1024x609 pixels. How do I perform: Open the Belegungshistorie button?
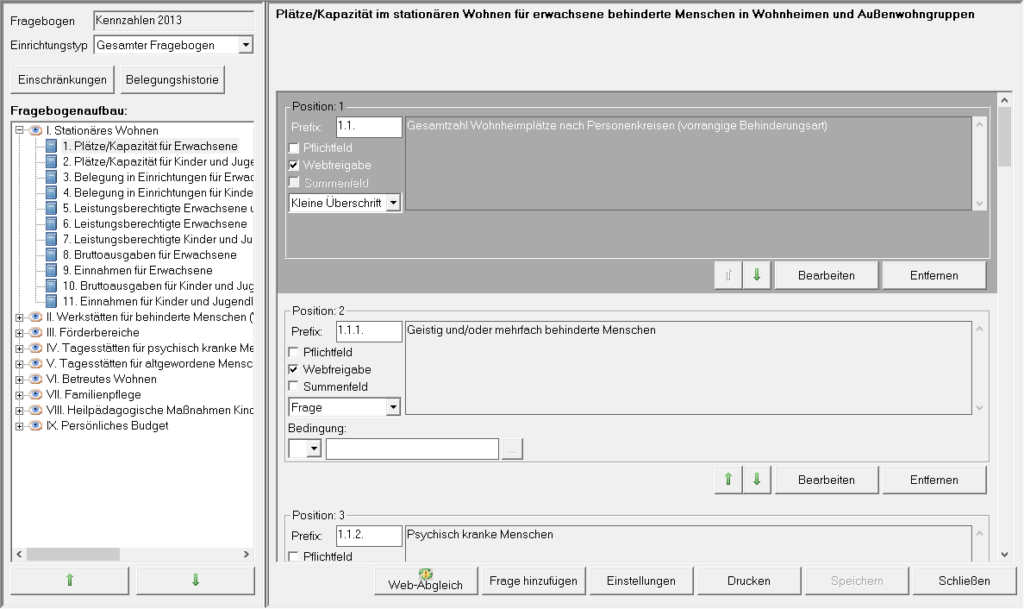[169, 80]
